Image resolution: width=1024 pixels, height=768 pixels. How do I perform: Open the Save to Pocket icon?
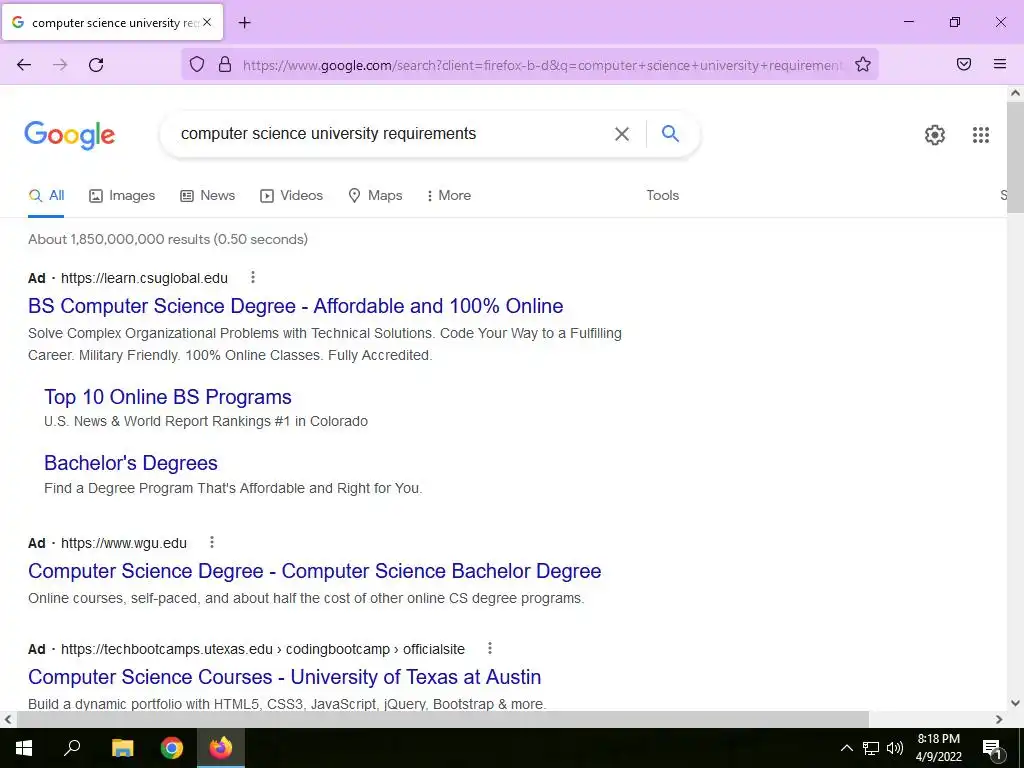click(x=964, y=64)
